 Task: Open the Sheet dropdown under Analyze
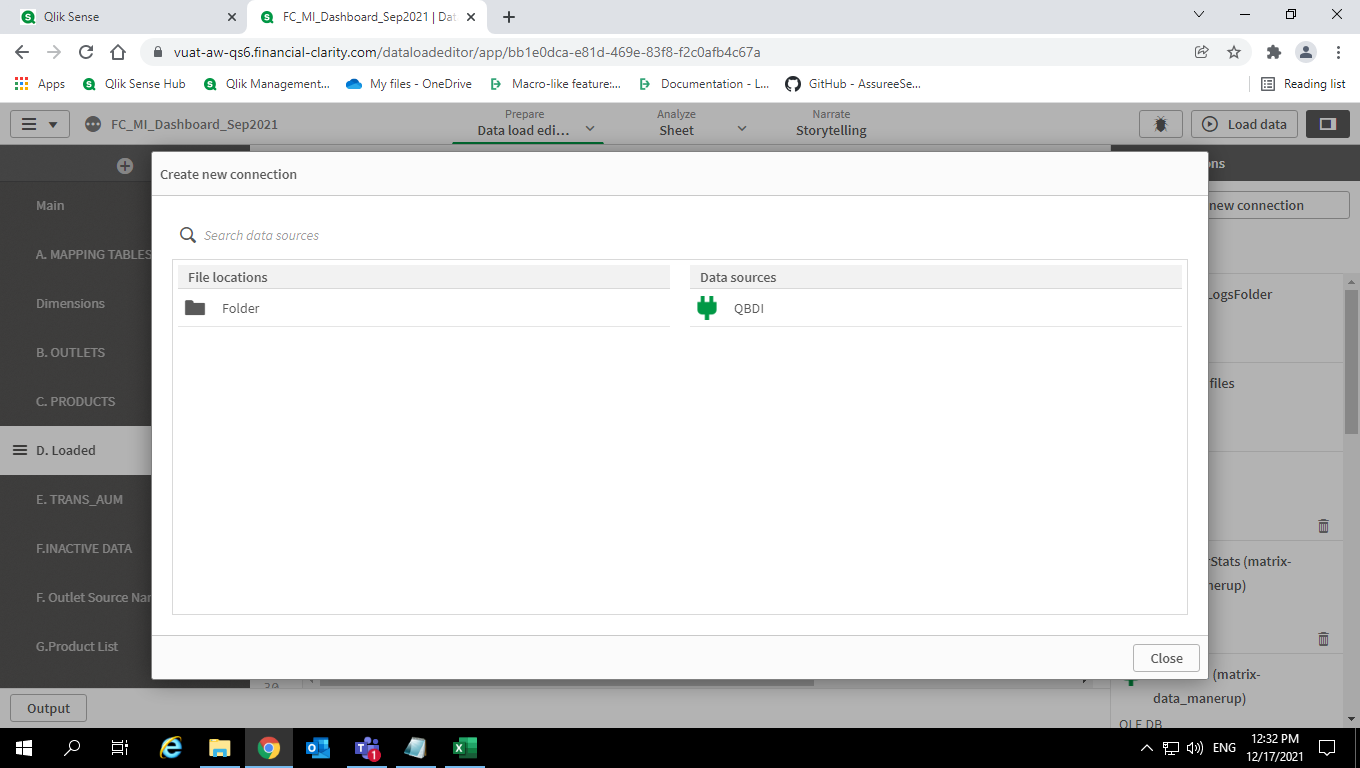(x=741, y=129)
